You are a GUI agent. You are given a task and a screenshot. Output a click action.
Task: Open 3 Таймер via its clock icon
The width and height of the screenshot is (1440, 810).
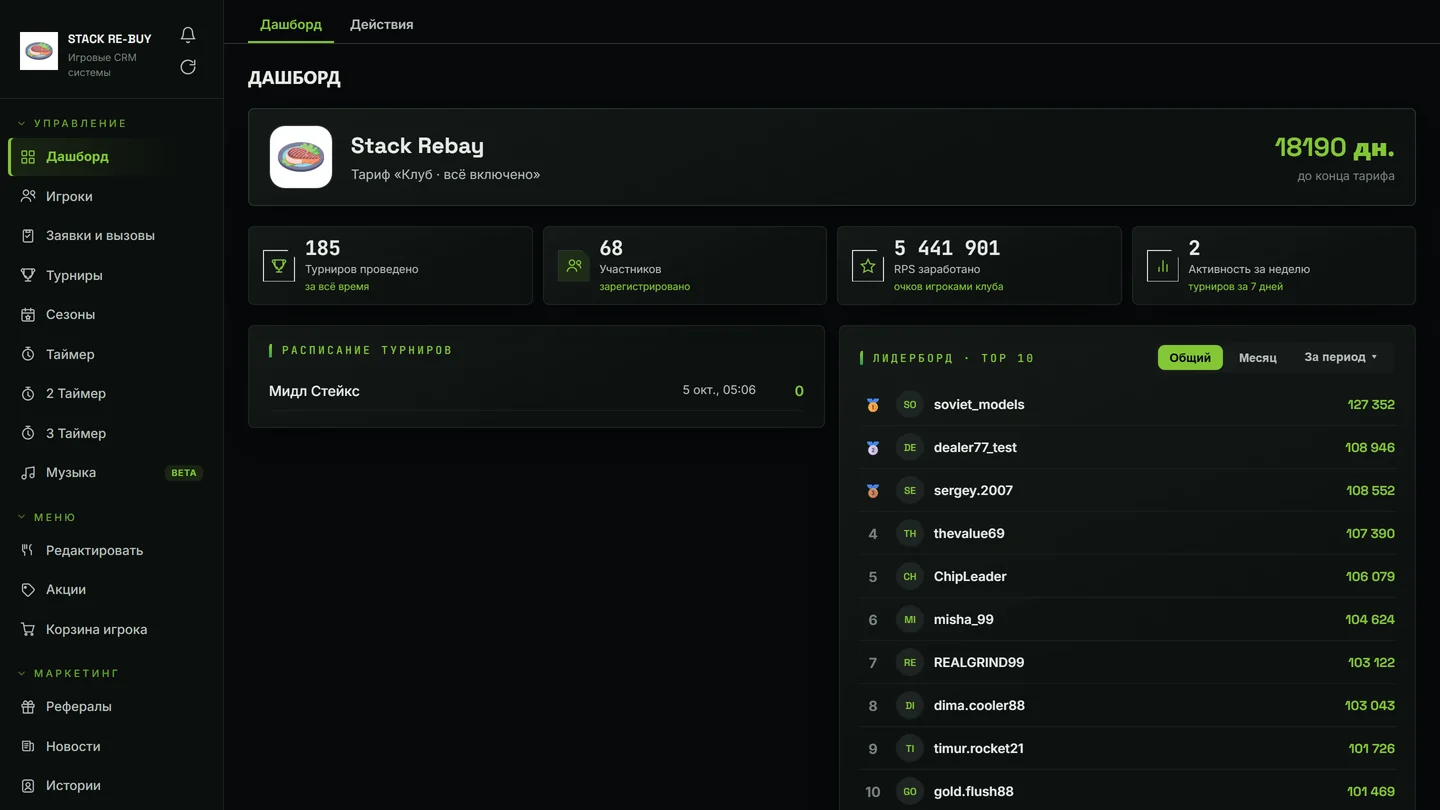pyautogui.click(x=28, y=433)
